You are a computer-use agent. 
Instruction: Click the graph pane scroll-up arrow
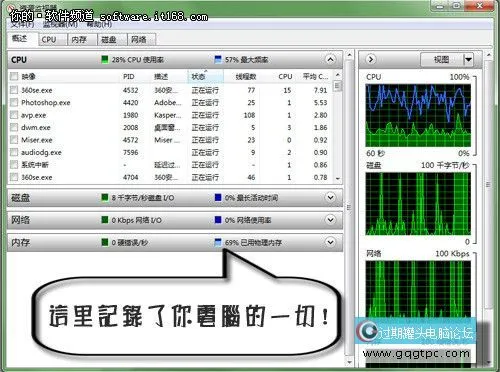click(489, 54)
